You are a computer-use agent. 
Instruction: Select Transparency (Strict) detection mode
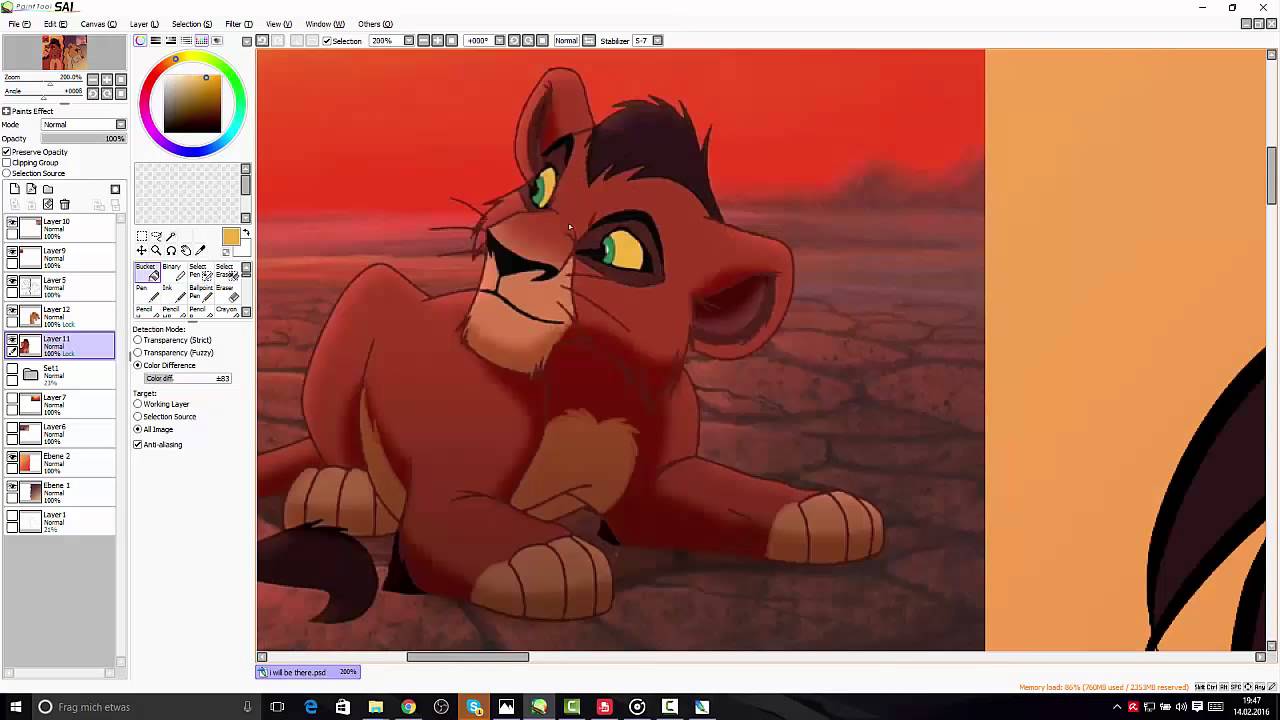tap(138, 340)
